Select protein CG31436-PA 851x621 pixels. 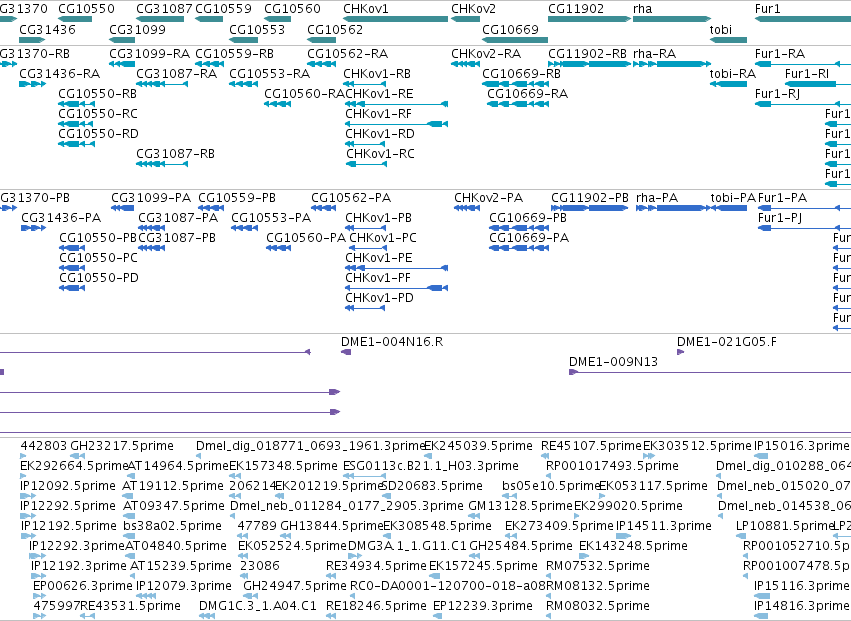(x=34, y=227)
